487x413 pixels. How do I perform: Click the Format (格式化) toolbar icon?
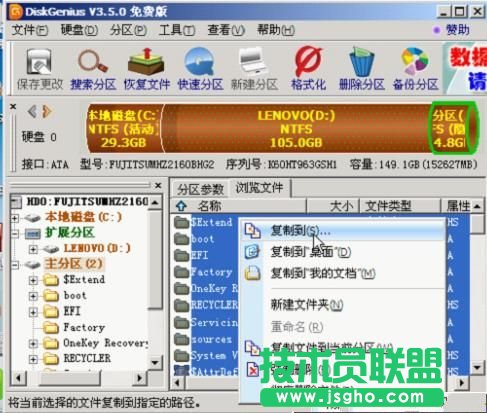point(308,69)
